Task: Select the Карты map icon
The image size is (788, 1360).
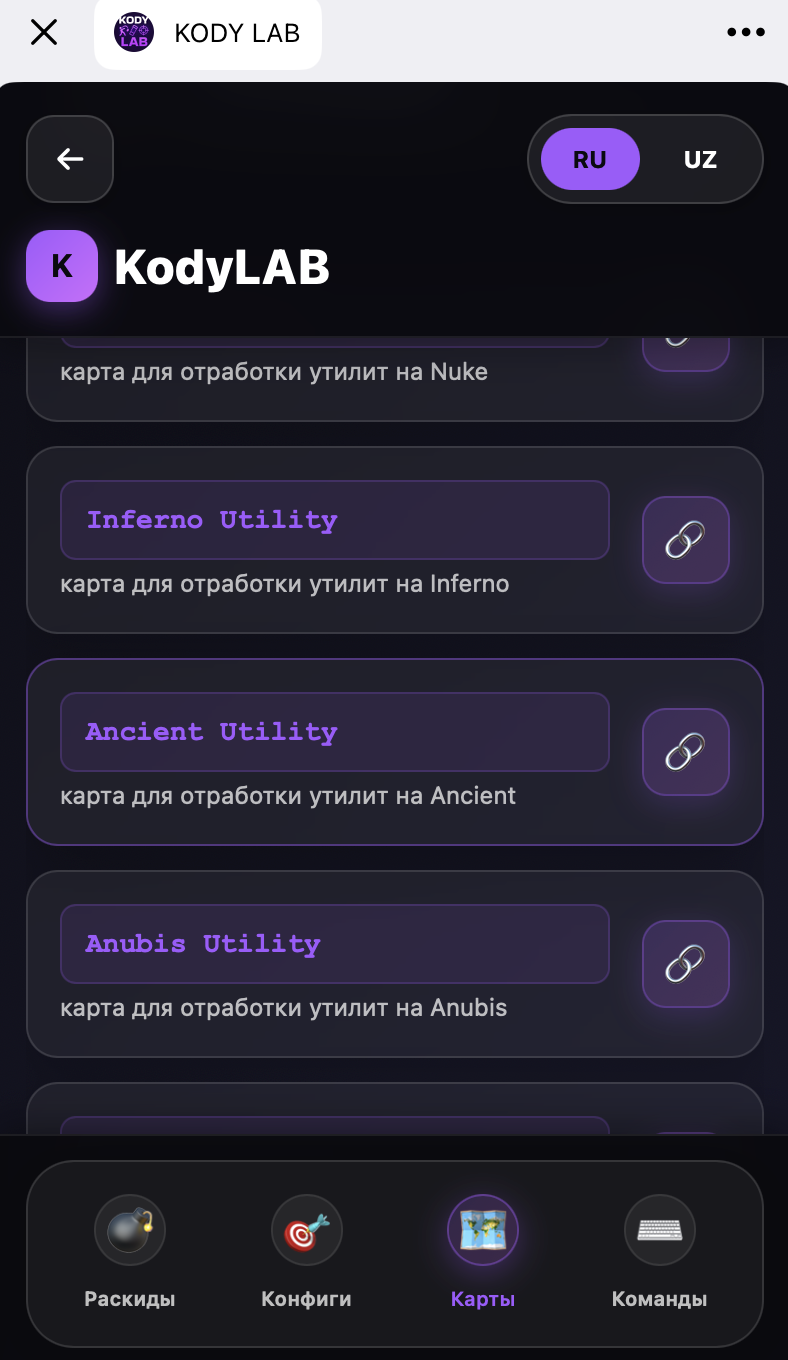Action: click(483, 1230)
